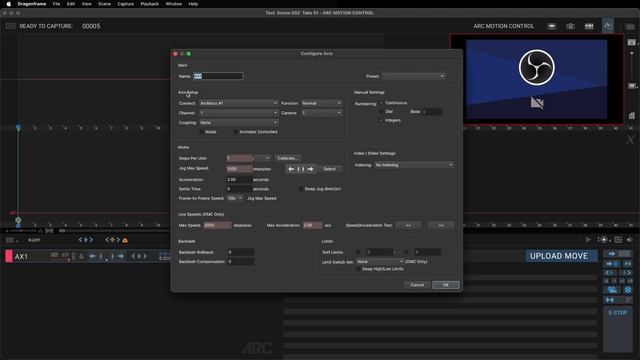Toggle the Integers checkbox
Screen dimensions: 640x360
click(382, 120)
